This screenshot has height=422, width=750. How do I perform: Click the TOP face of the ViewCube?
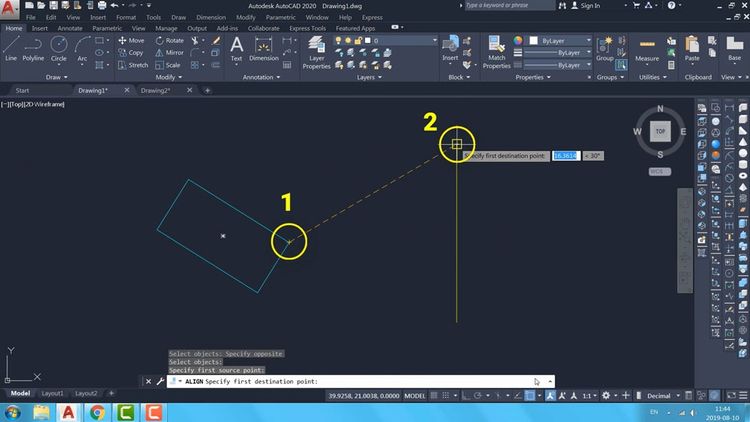pos(659,130)
